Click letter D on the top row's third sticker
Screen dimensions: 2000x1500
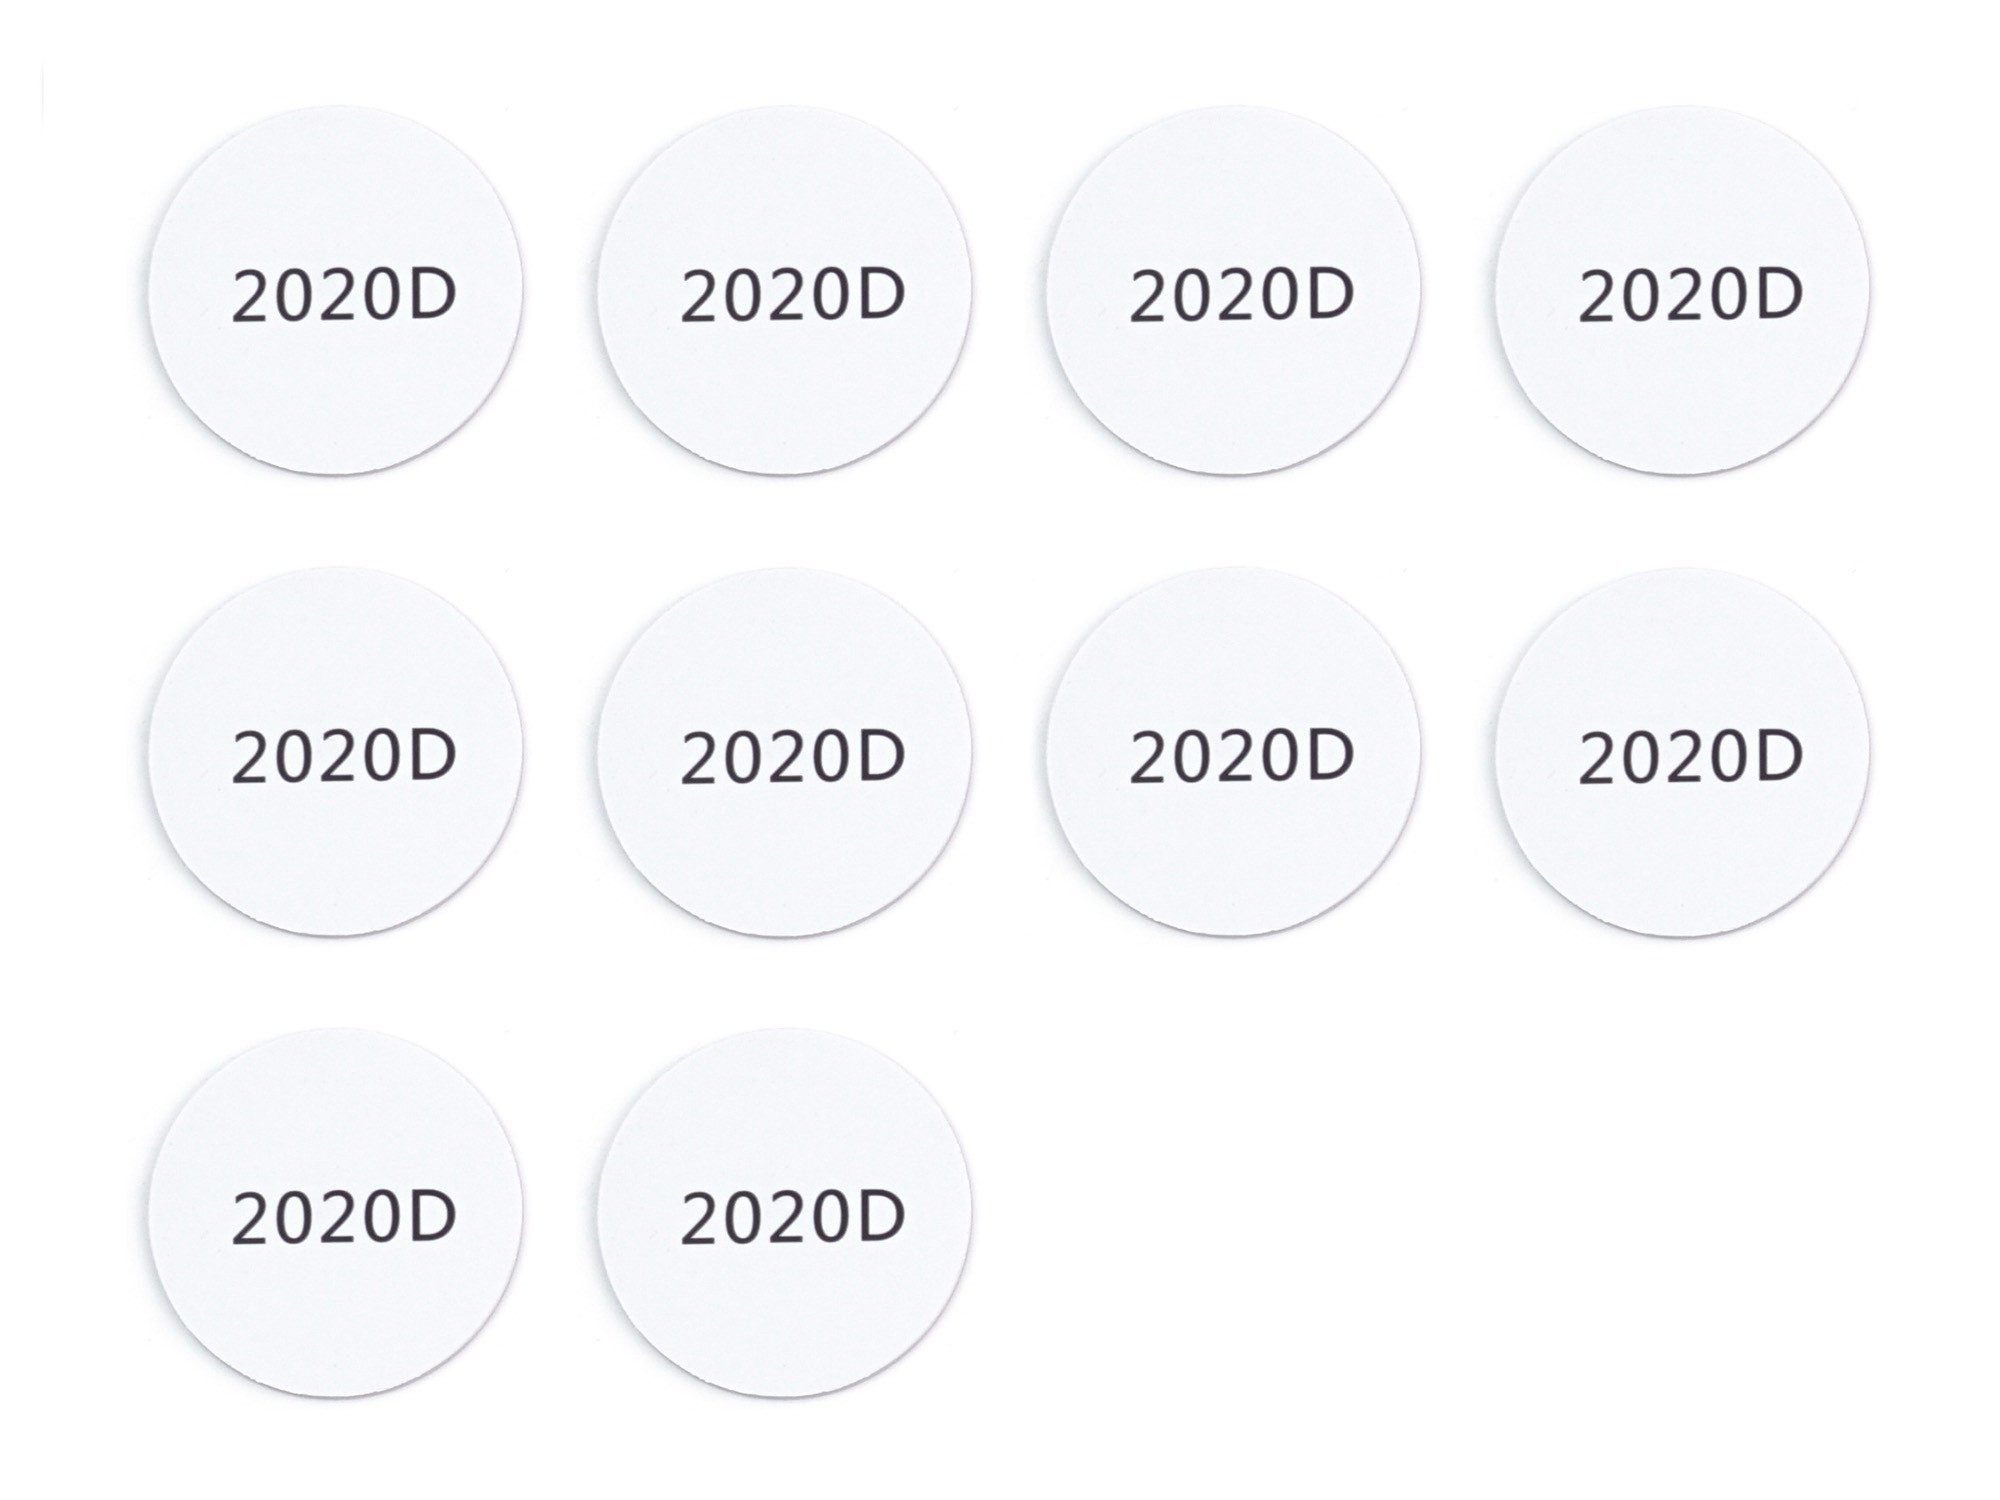pos(1330,295)
